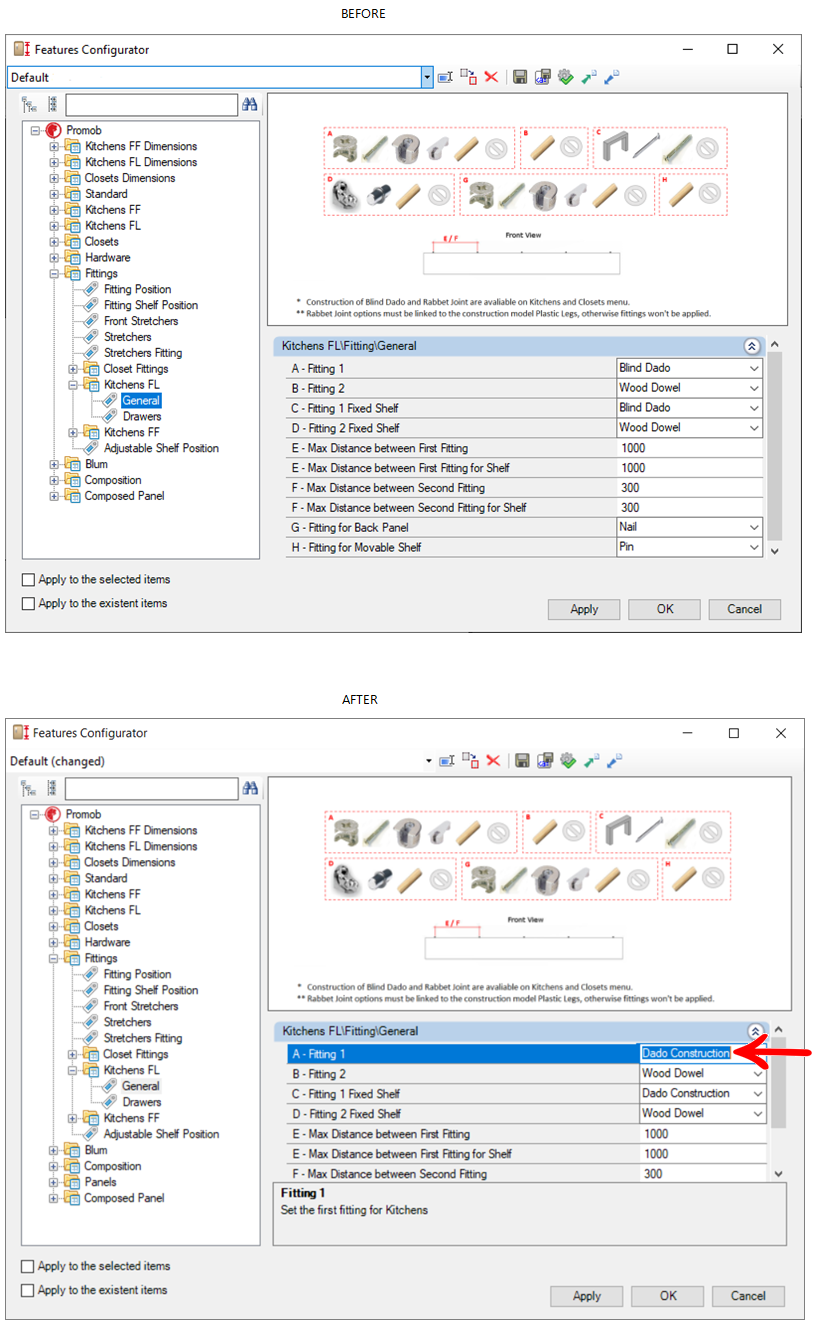The width and height of the screenshot is (815, 1338).
Task: Open configuration name dropdown in BEFORE window
Action: coord(427,77)
